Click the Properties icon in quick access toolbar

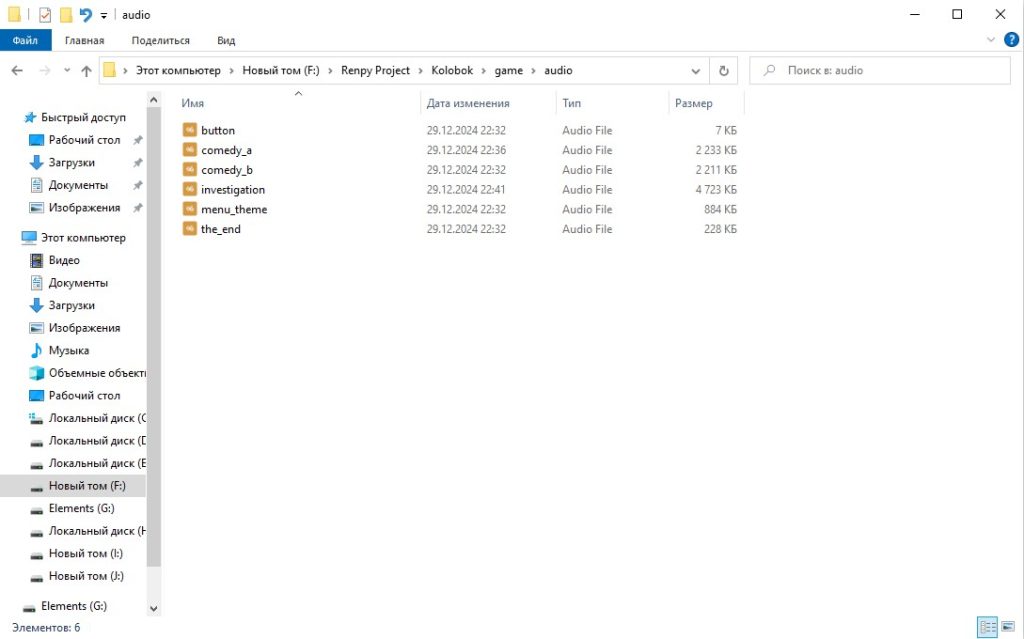45,15
